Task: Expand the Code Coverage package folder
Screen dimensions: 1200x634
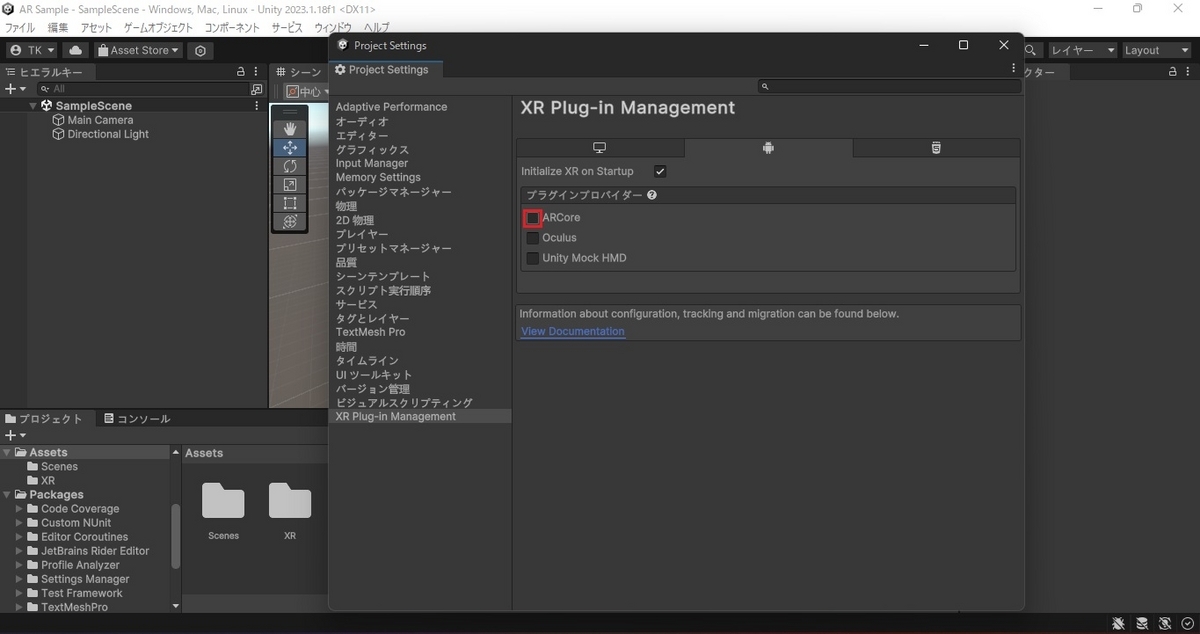Action: (19, 509)
